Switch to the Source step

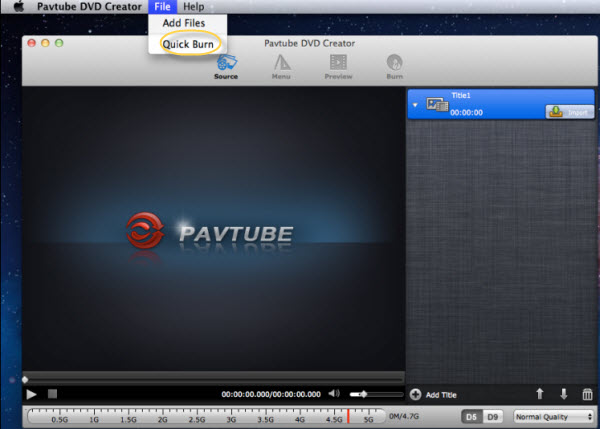[226, 67]
